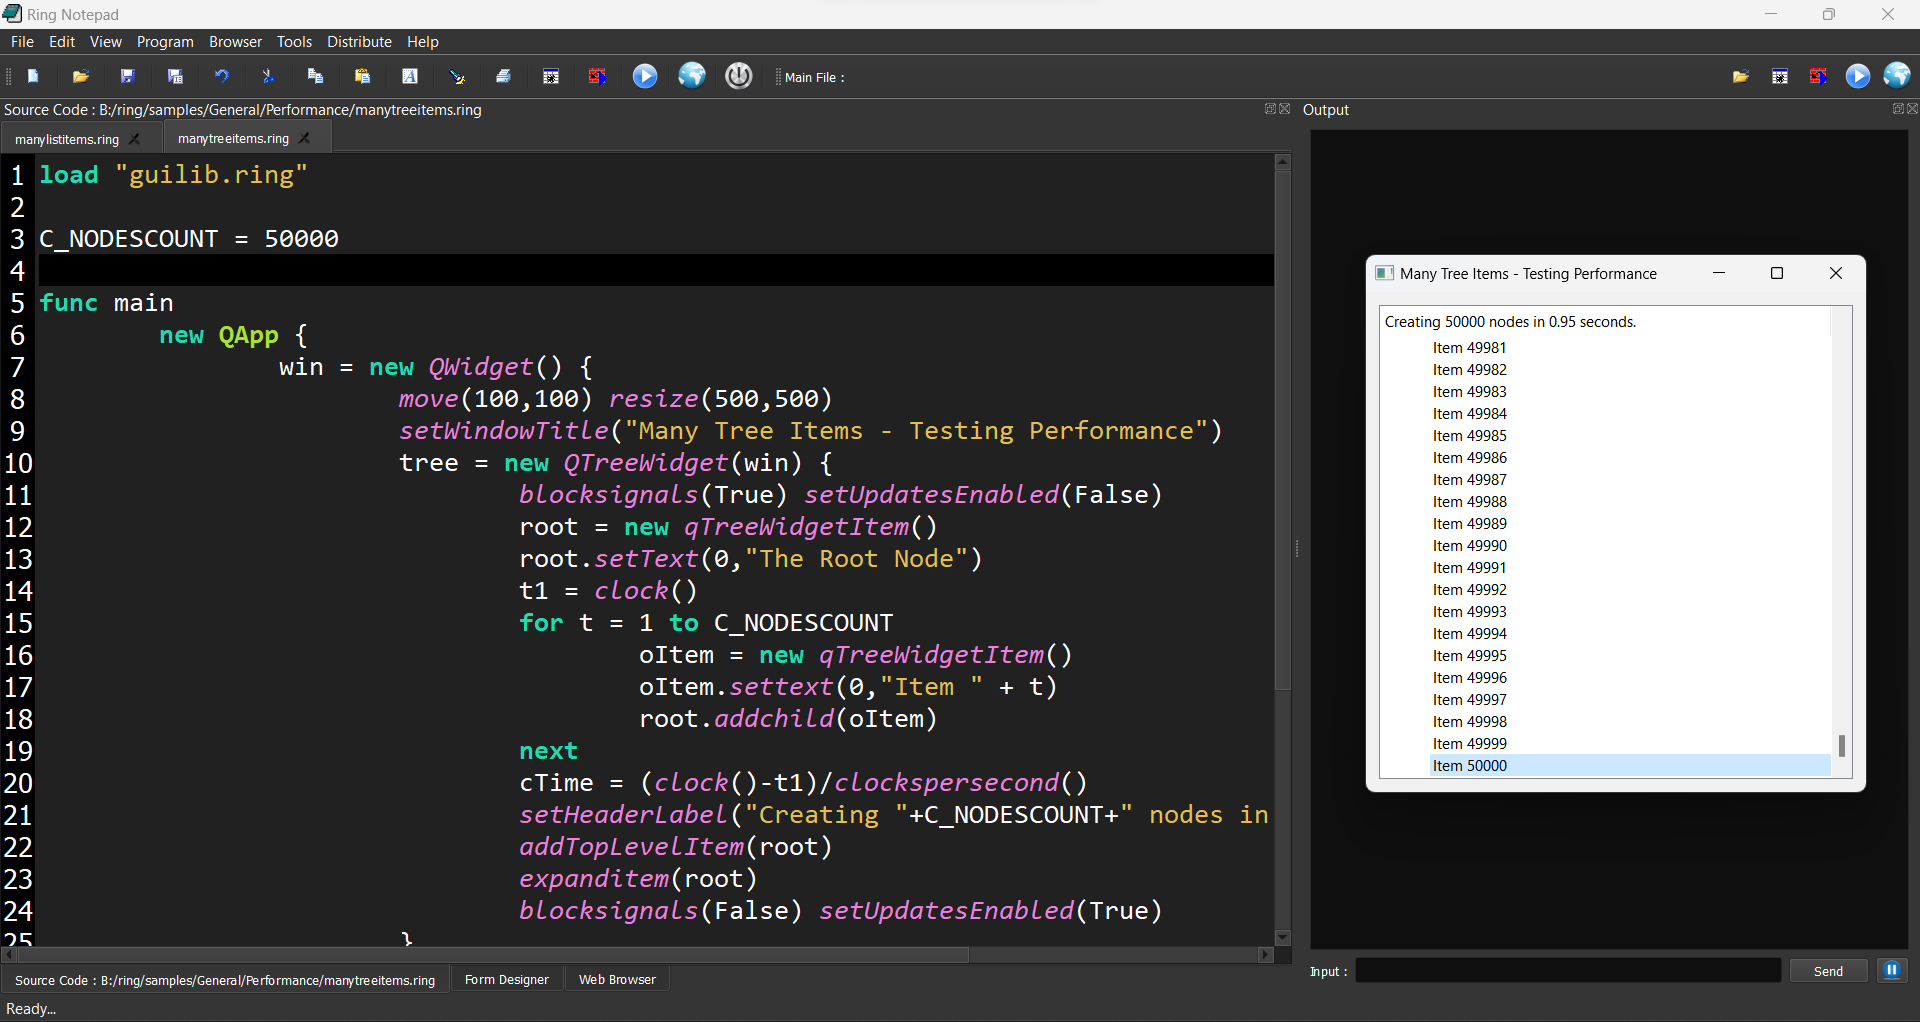Click the Main File globe icon on the right
Screen dimensions: 1920x1022
click(x=1897, y=76)
